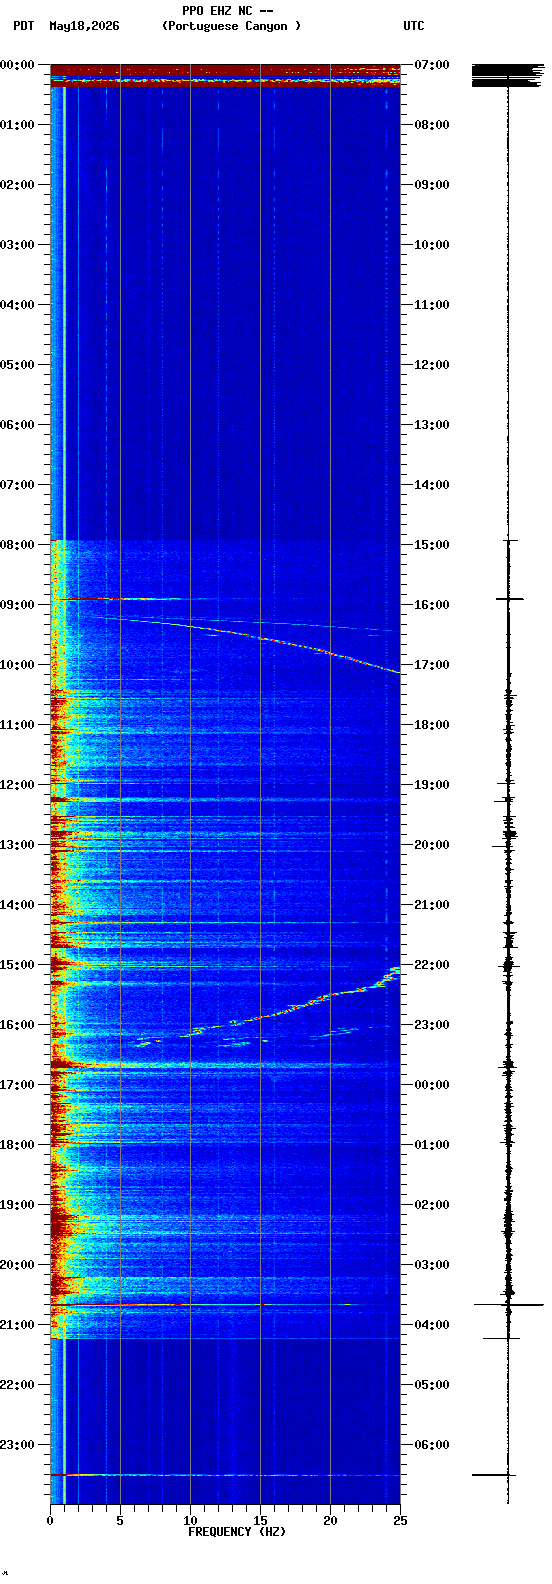Click the 13:00 label on UTC axis
Viewport: 552px width, 1584px height.
click(432, 424)
